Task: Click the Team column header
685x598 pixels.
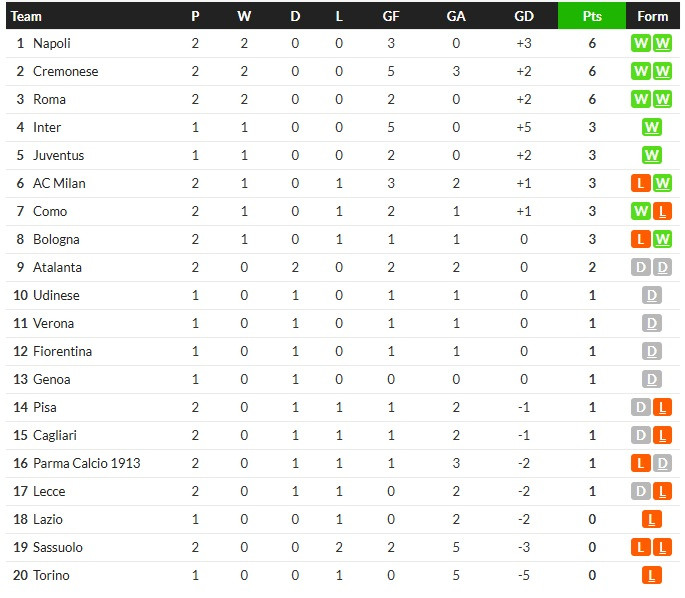Action: pos(26,16)
